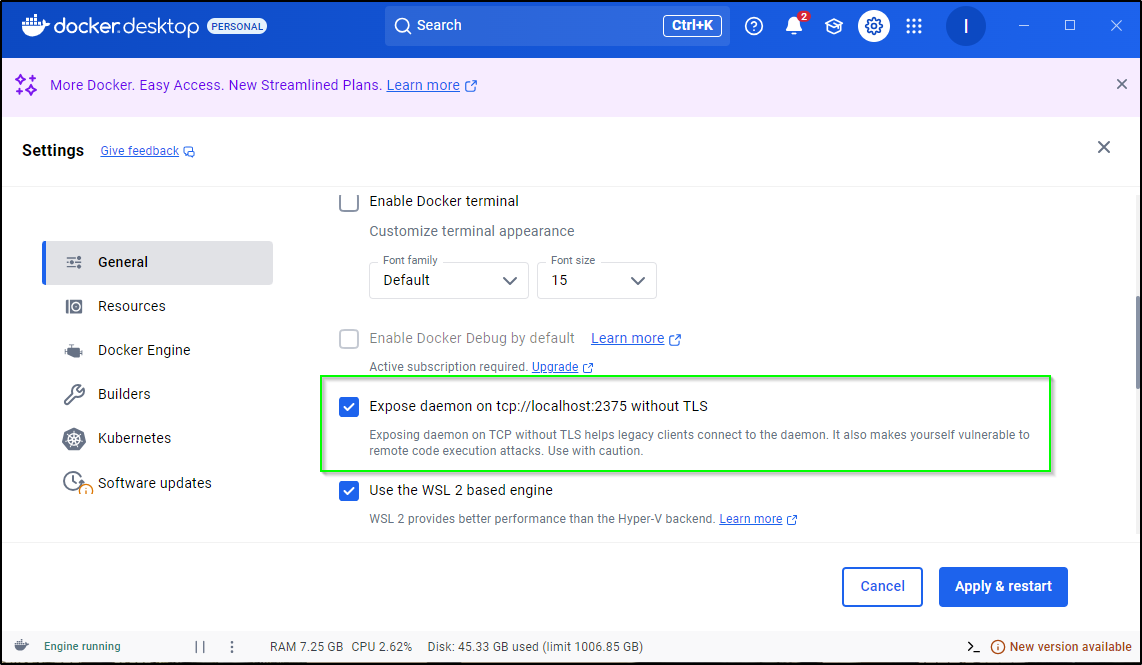Click the pause engine icon in status bar
Image resolution: width=1142 pixels, height=665 pixels.
pyautogui.click(x=200, y=647)
